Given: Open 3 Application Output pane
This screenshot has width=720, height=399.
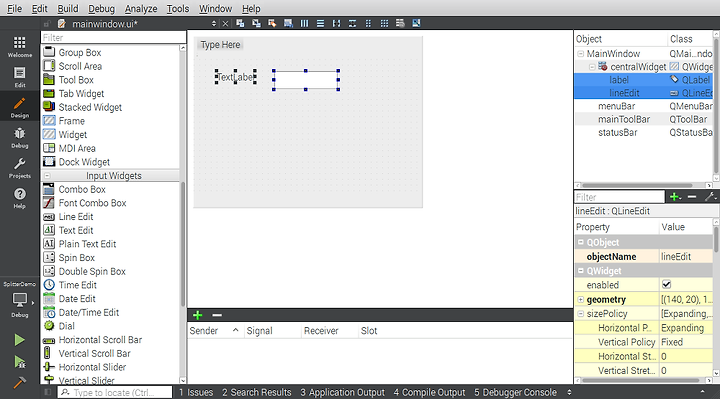Looking at the screenshot, I should 343,392.
